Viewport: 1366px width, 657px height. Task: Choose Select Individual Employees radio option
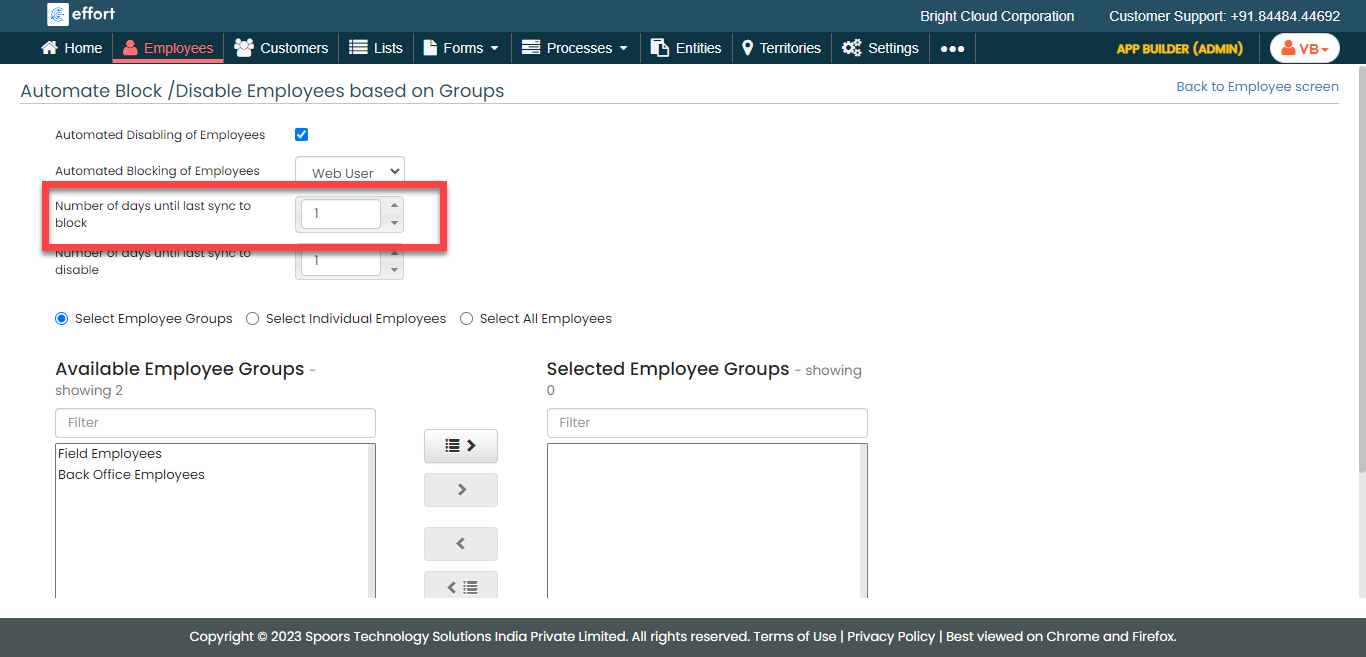point(253,319)
